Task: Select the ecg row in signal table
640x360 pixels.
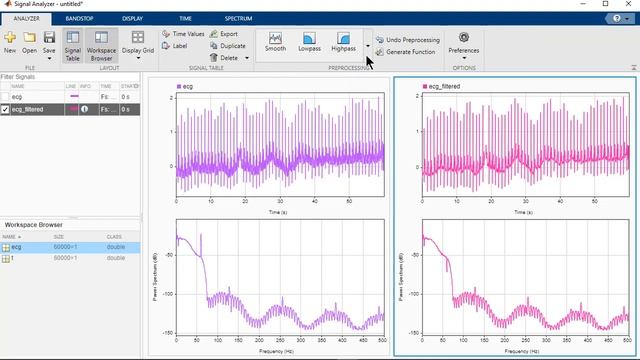Action: point(70,97)
